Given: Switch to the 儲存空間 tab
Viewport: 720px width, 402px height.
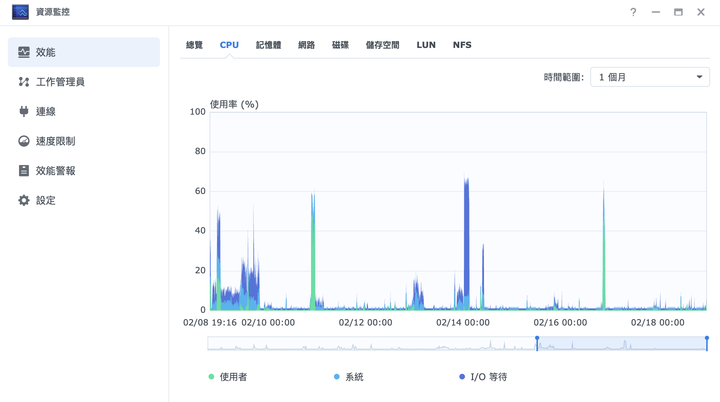Looking at the screenshot, I should point(382,45).
